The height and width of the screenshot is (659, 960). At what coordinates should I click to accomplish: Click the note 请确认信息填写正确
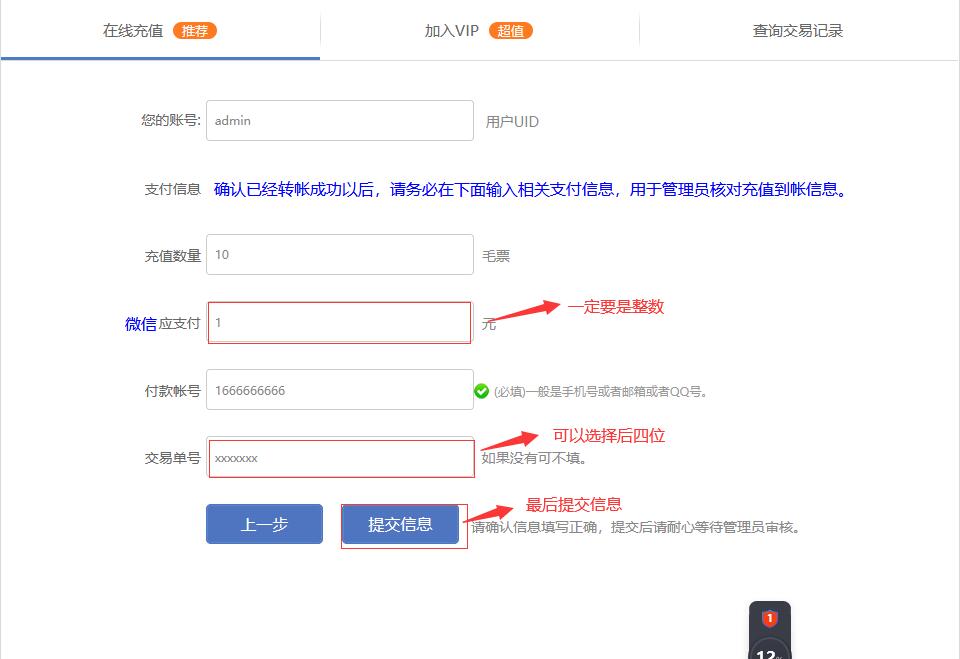636,527
